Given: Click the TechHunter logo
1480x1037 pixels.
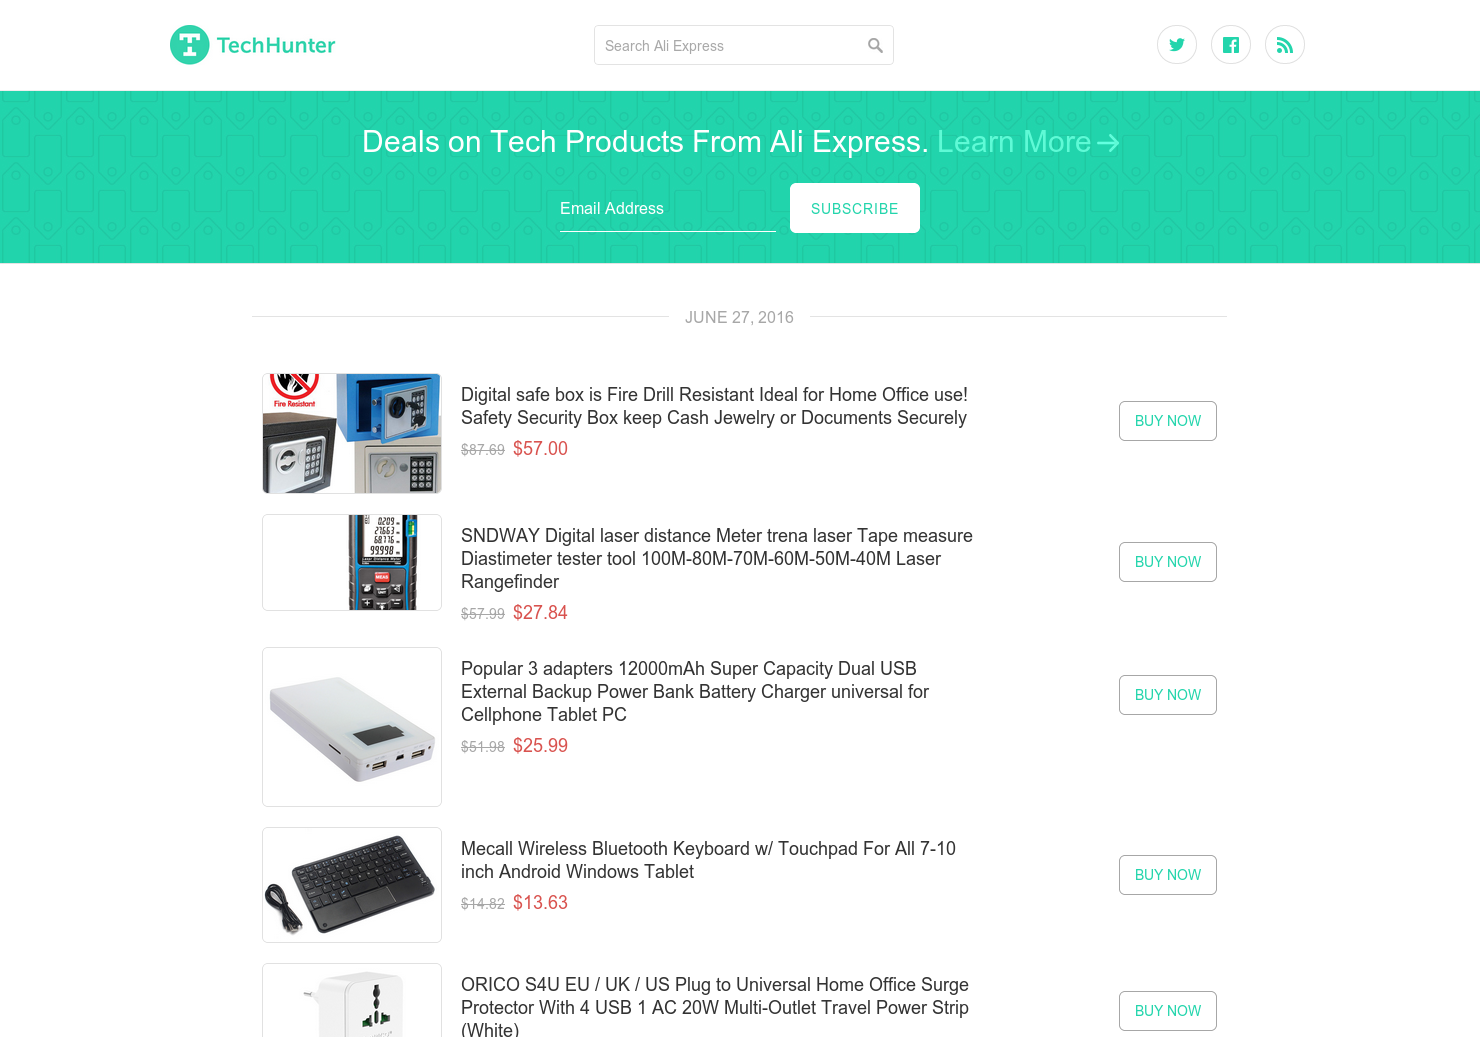Looking at the screenshot, I should 253,45.
